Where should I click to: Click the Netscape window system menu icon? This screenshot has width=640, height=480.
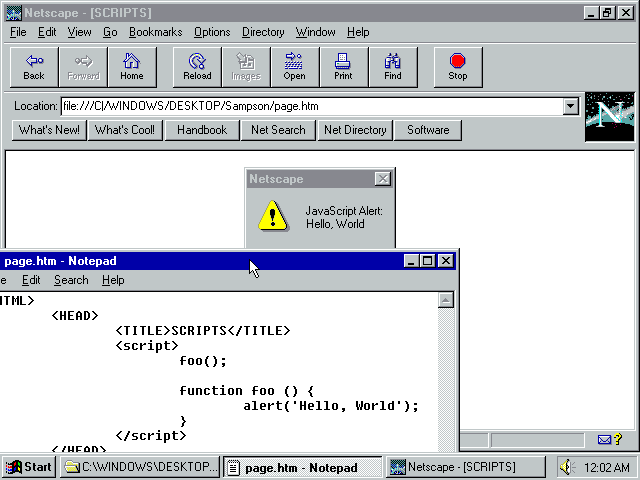click(x=13, y=13)
